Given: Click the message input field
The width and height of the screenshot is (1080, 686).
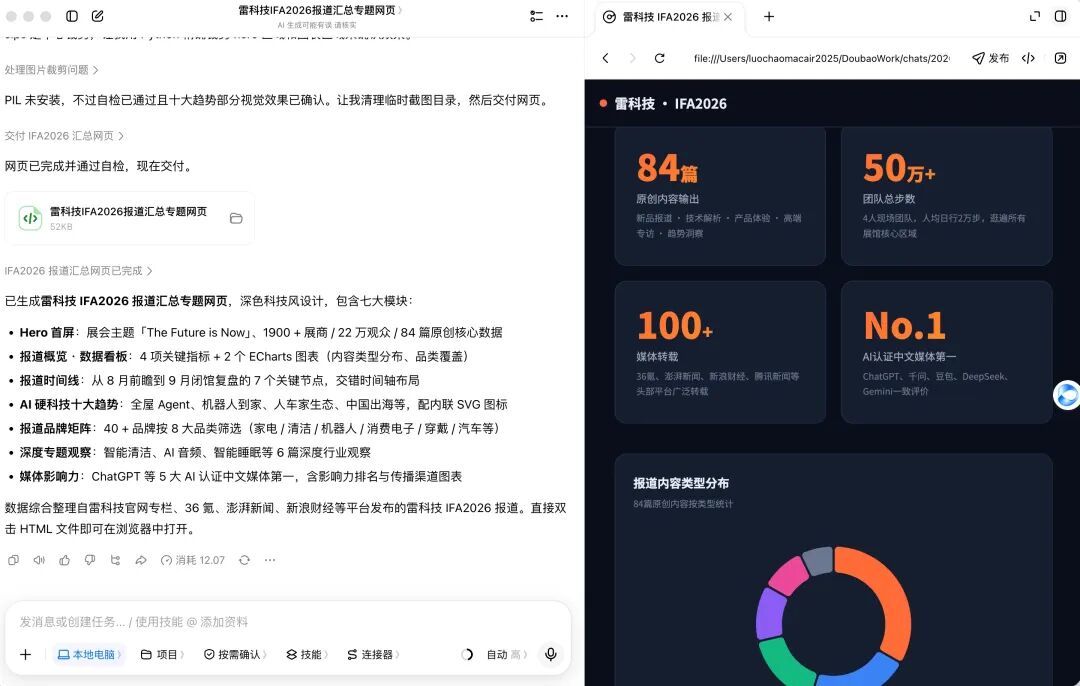Looking at the screenshot, I should tap(288, 622).
